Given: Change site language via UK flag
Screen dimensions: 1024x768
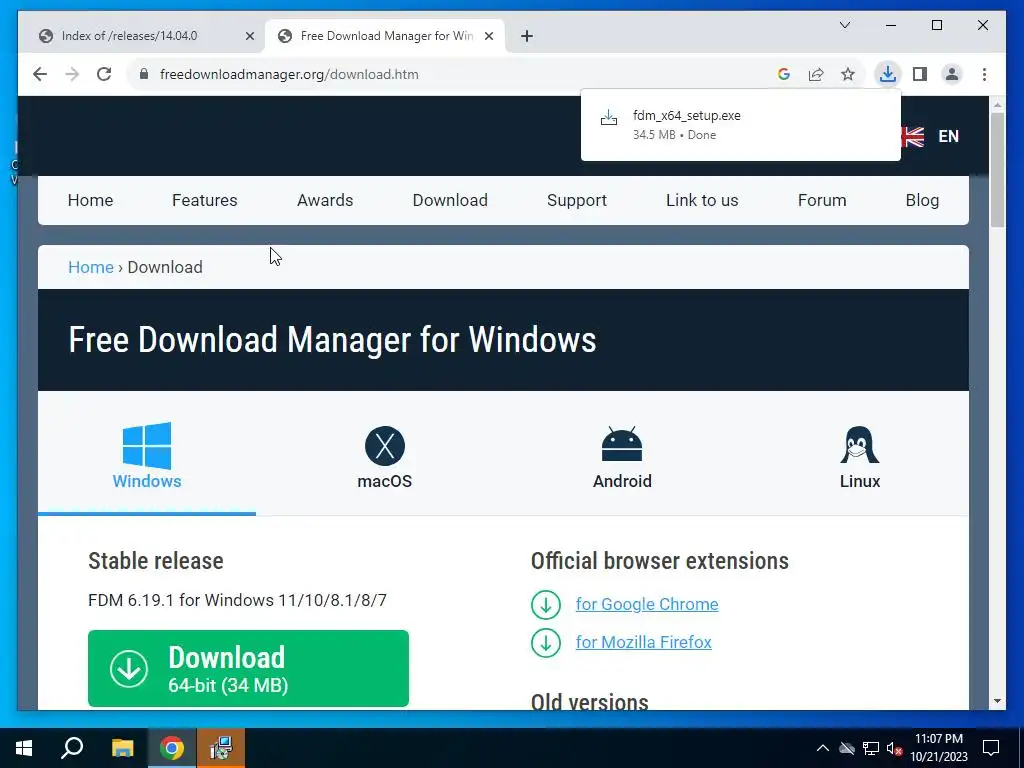Looking at the screenshot, I should [913, 136].
